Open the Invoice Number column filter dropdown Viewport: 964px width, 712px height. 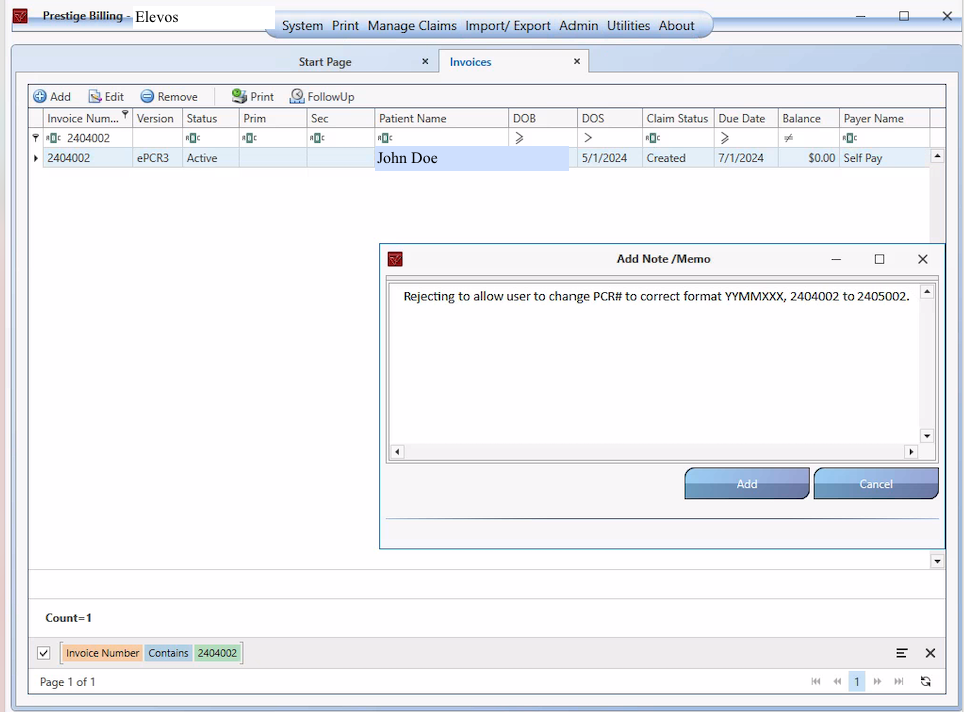coord(125,115)
